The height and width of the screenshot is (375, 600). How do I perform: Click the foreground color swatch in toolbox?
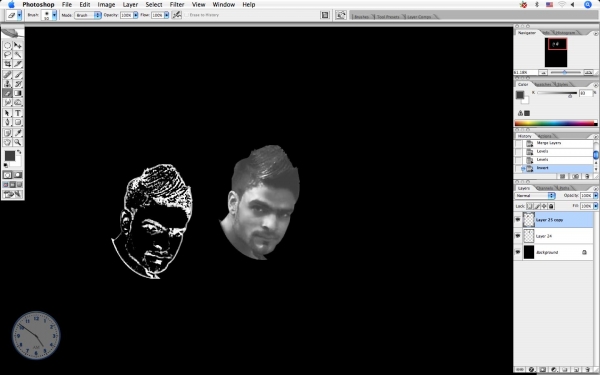[10, 156]
